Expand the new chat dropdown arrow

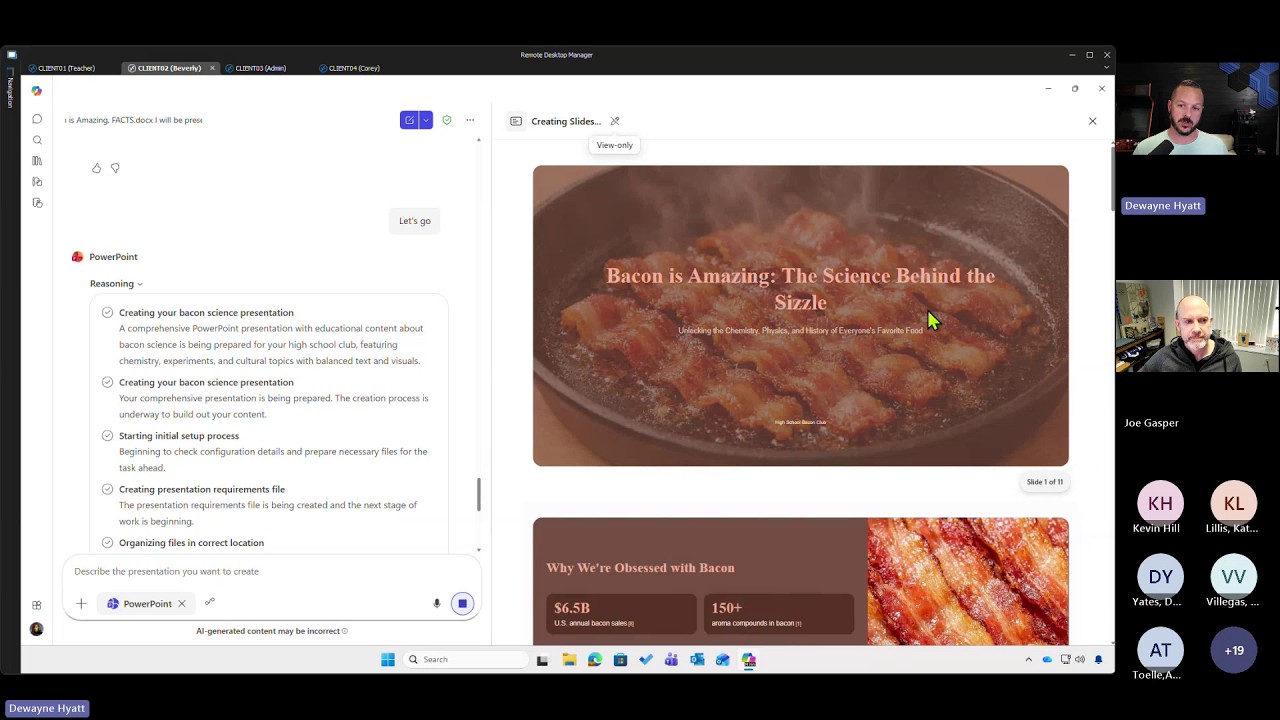(x=426, y=120)
